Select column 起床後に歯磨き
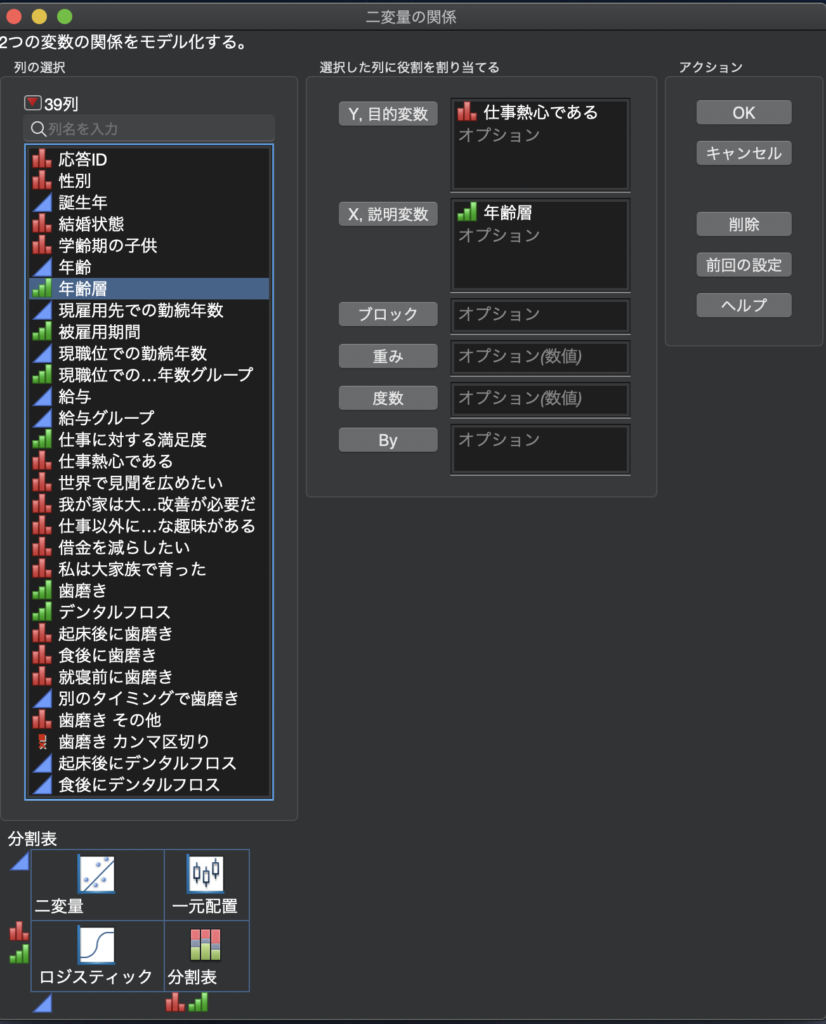The height and width of the screenshot is (1024, 826). [149, 633]
